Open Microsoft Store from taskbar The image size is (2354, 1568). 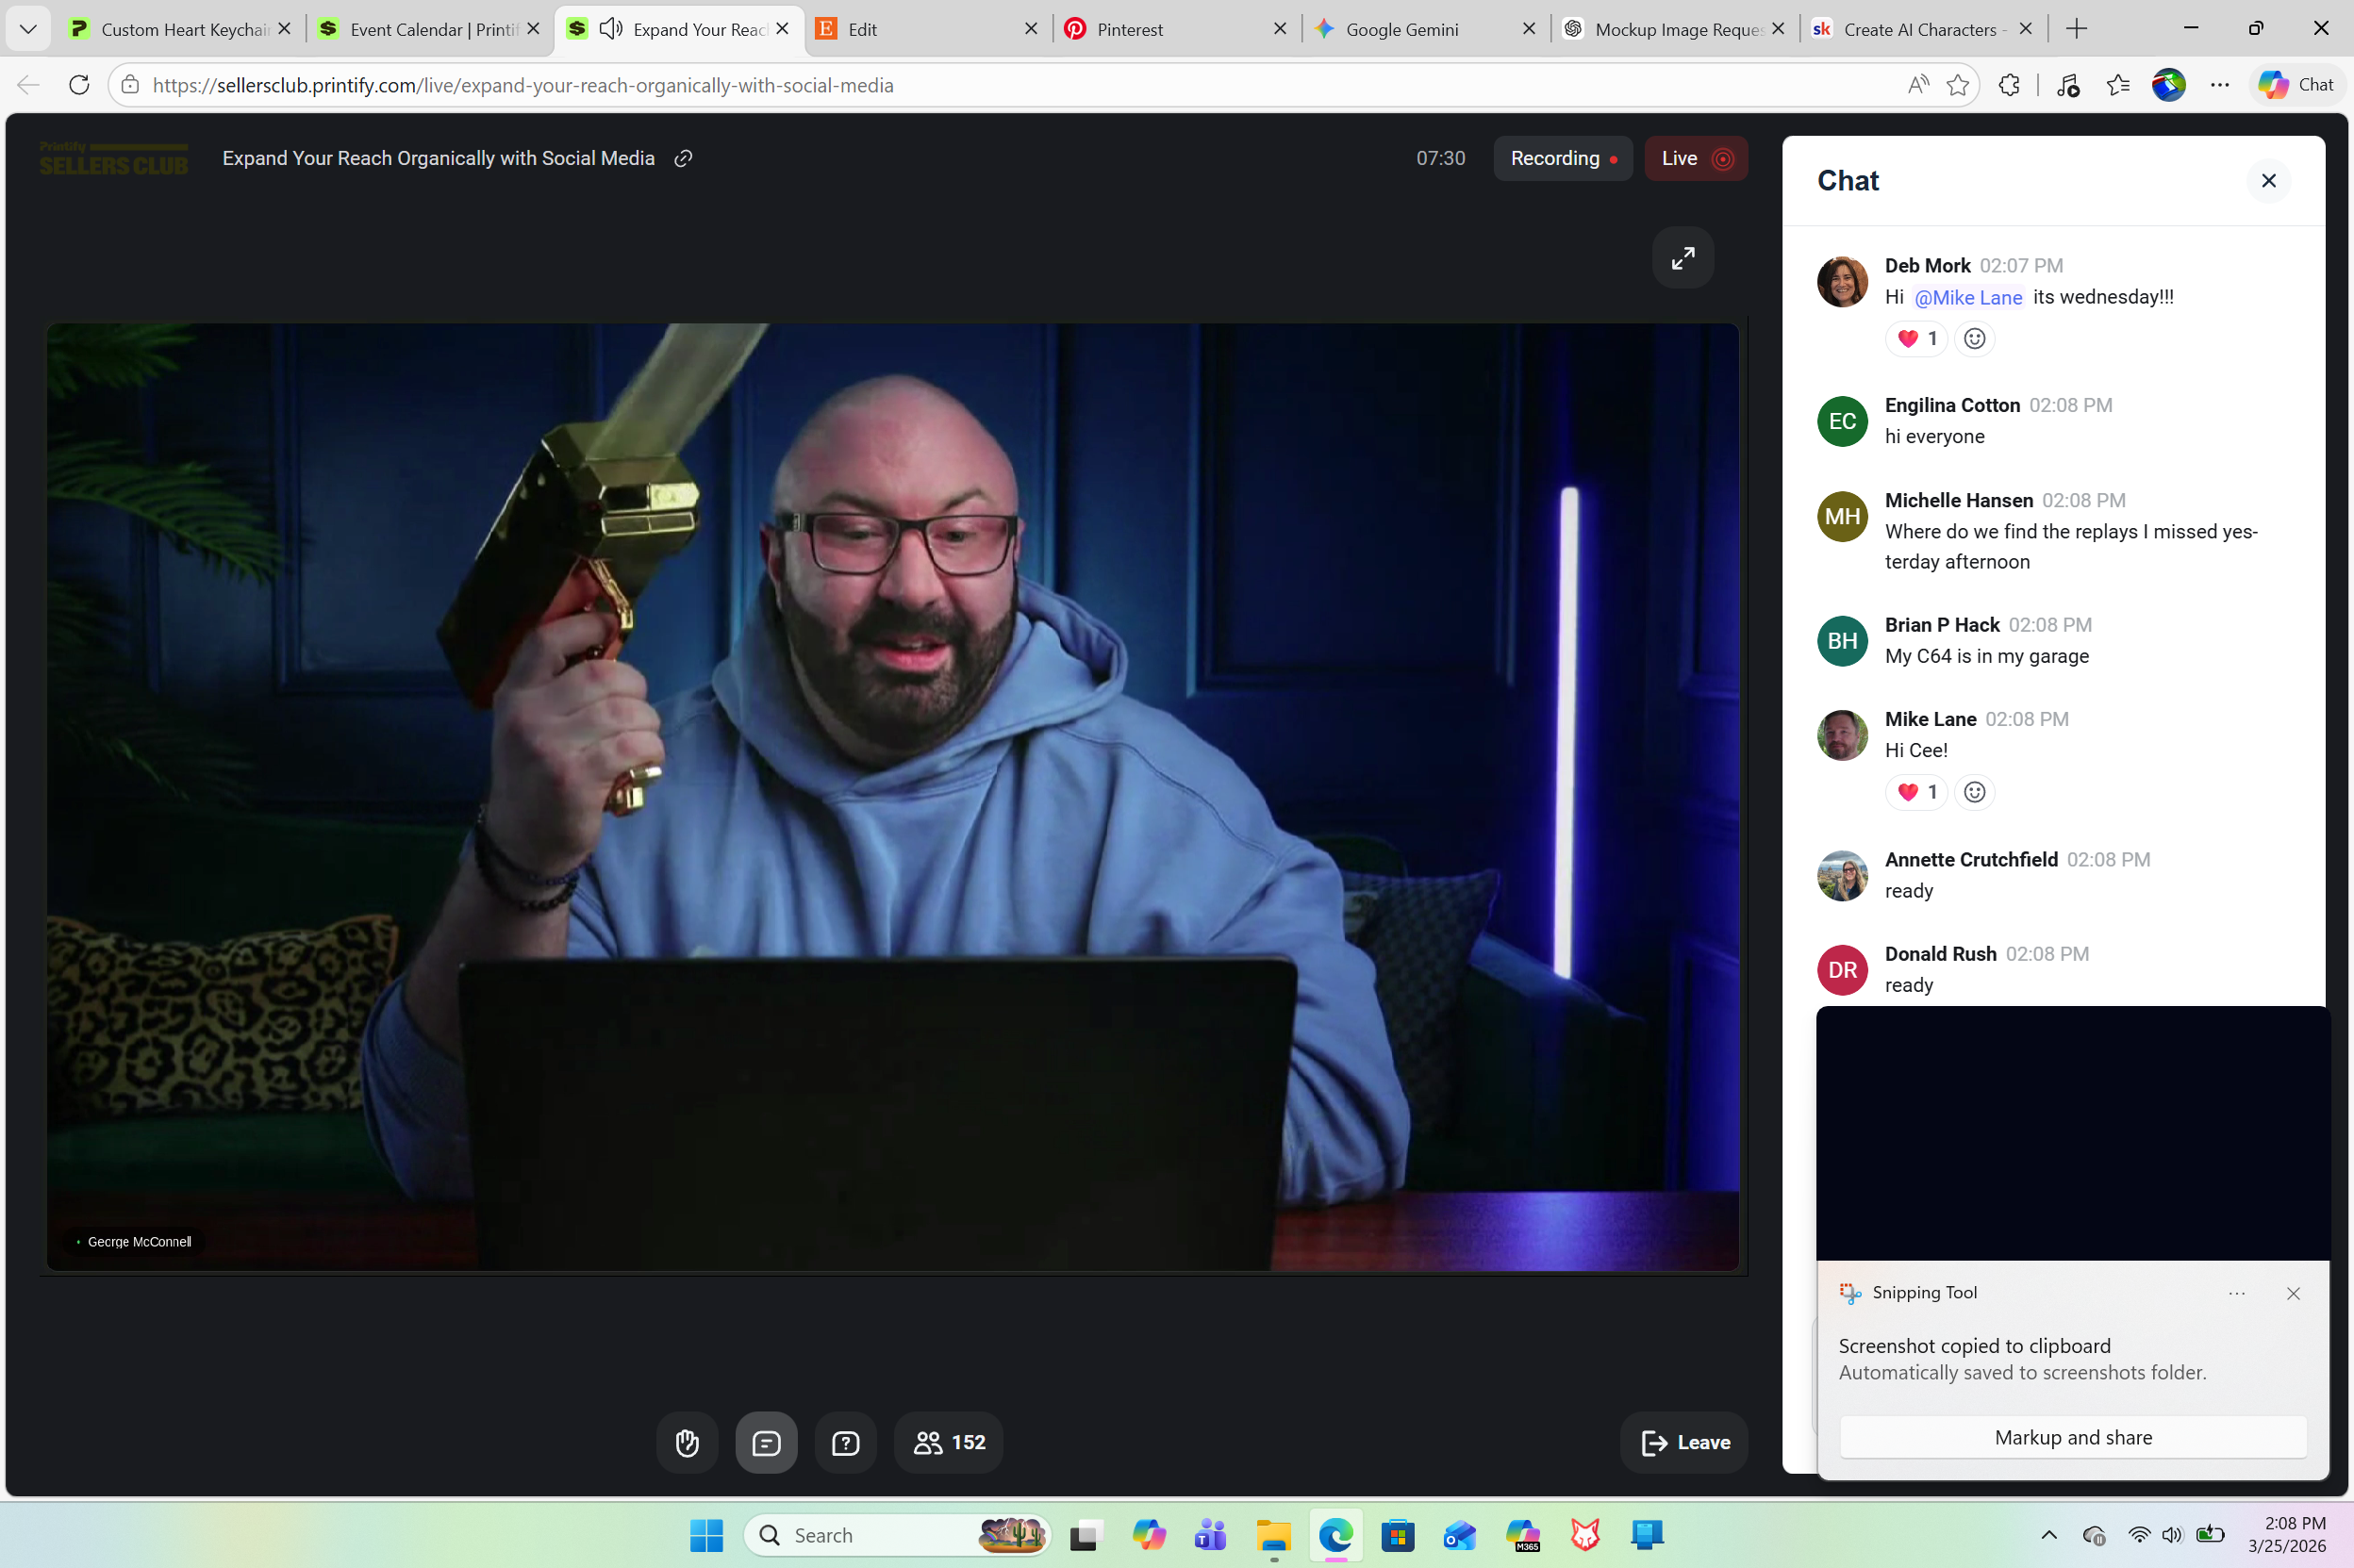(x=1397, y=1535)
